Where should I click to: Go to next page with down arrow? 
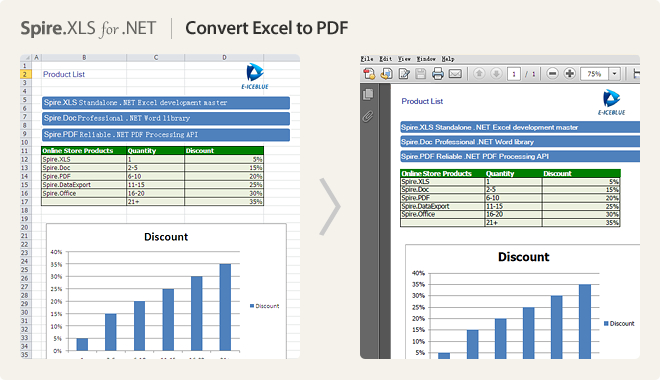496,74
